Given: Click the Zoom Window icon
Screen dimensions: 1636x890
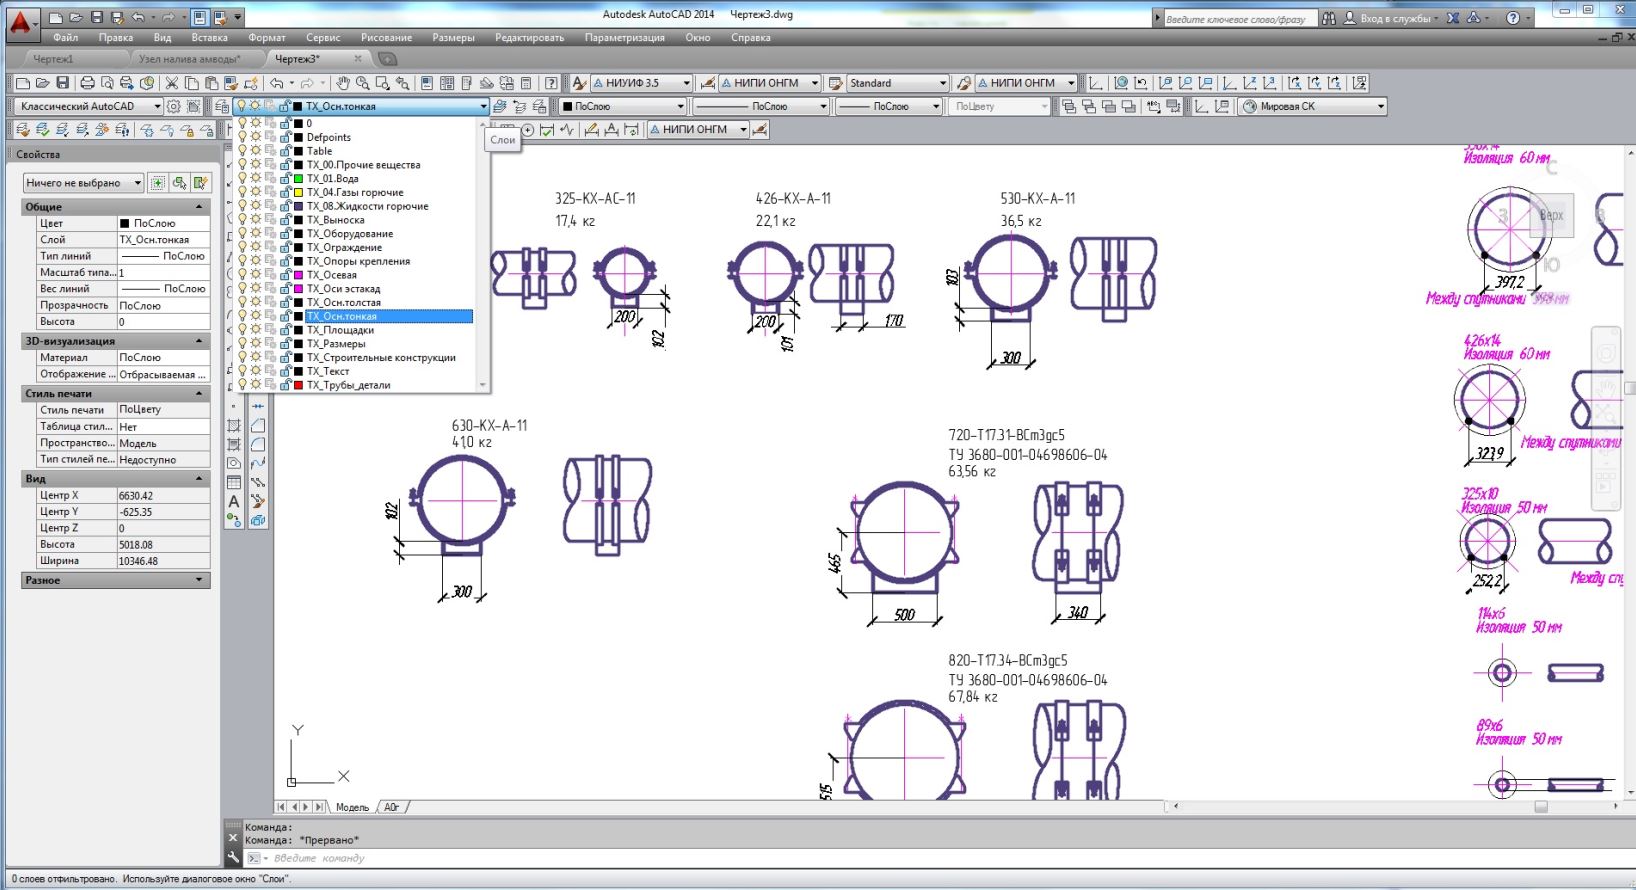Looking at the screenshot, I should coord(383,83).
